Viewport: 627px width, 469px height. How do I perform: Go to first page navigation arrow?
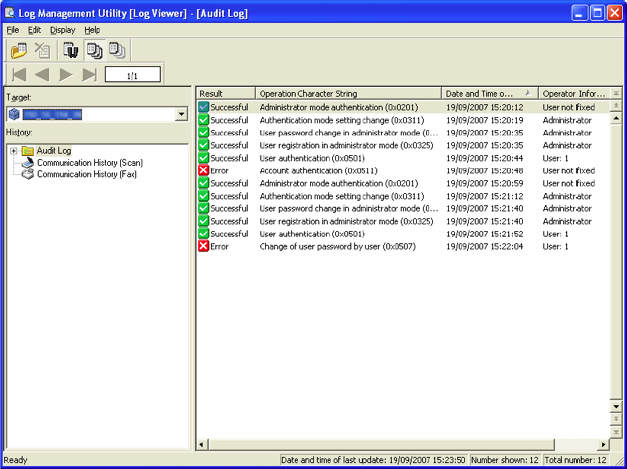point(19,75)
